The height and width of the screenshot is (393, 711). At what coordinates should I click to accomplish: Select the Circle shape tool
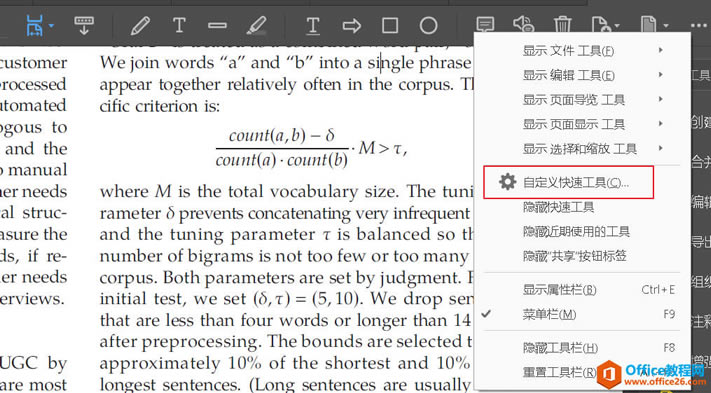(429, 25)
